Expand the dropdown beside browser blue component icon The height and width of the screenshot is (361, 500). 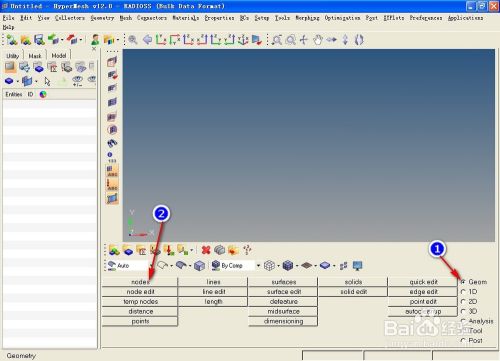tap(18, 81)
